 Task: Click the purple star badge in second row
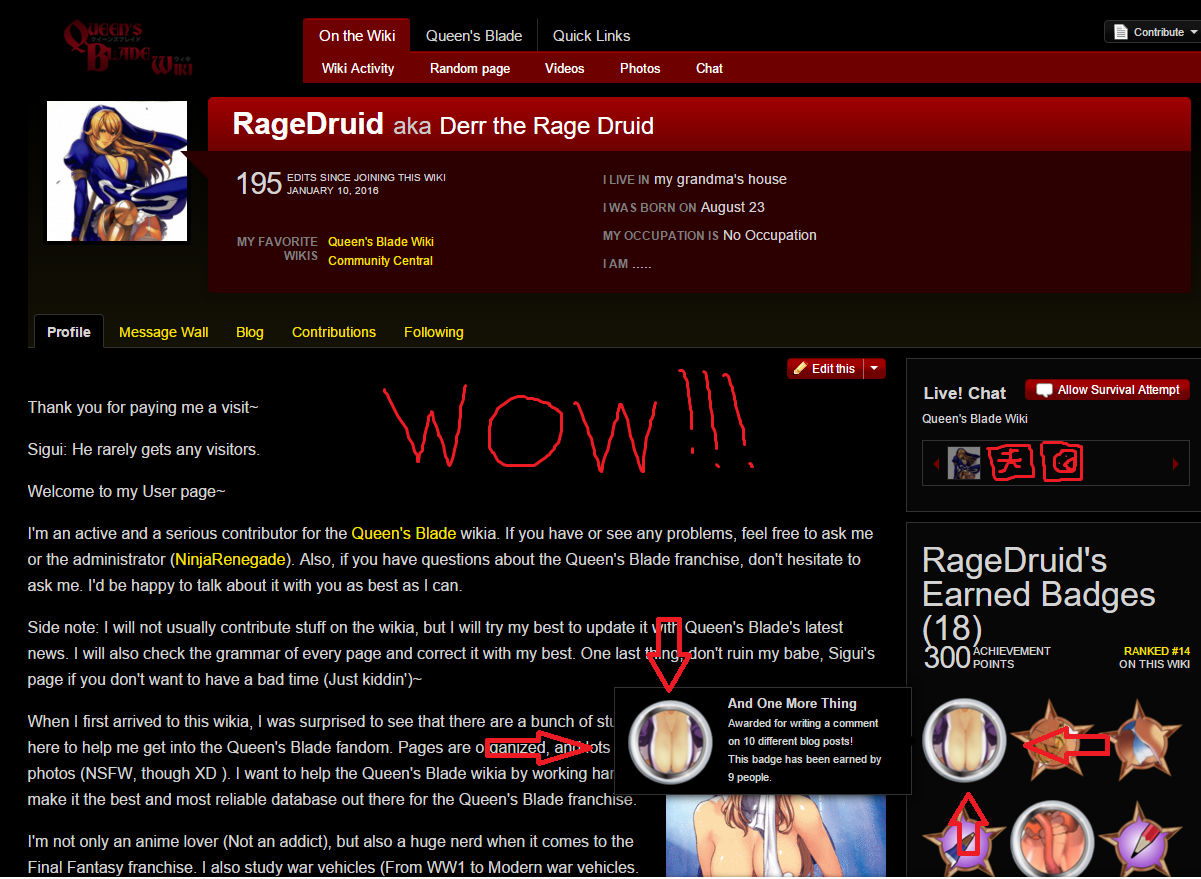tap(963, 840)
